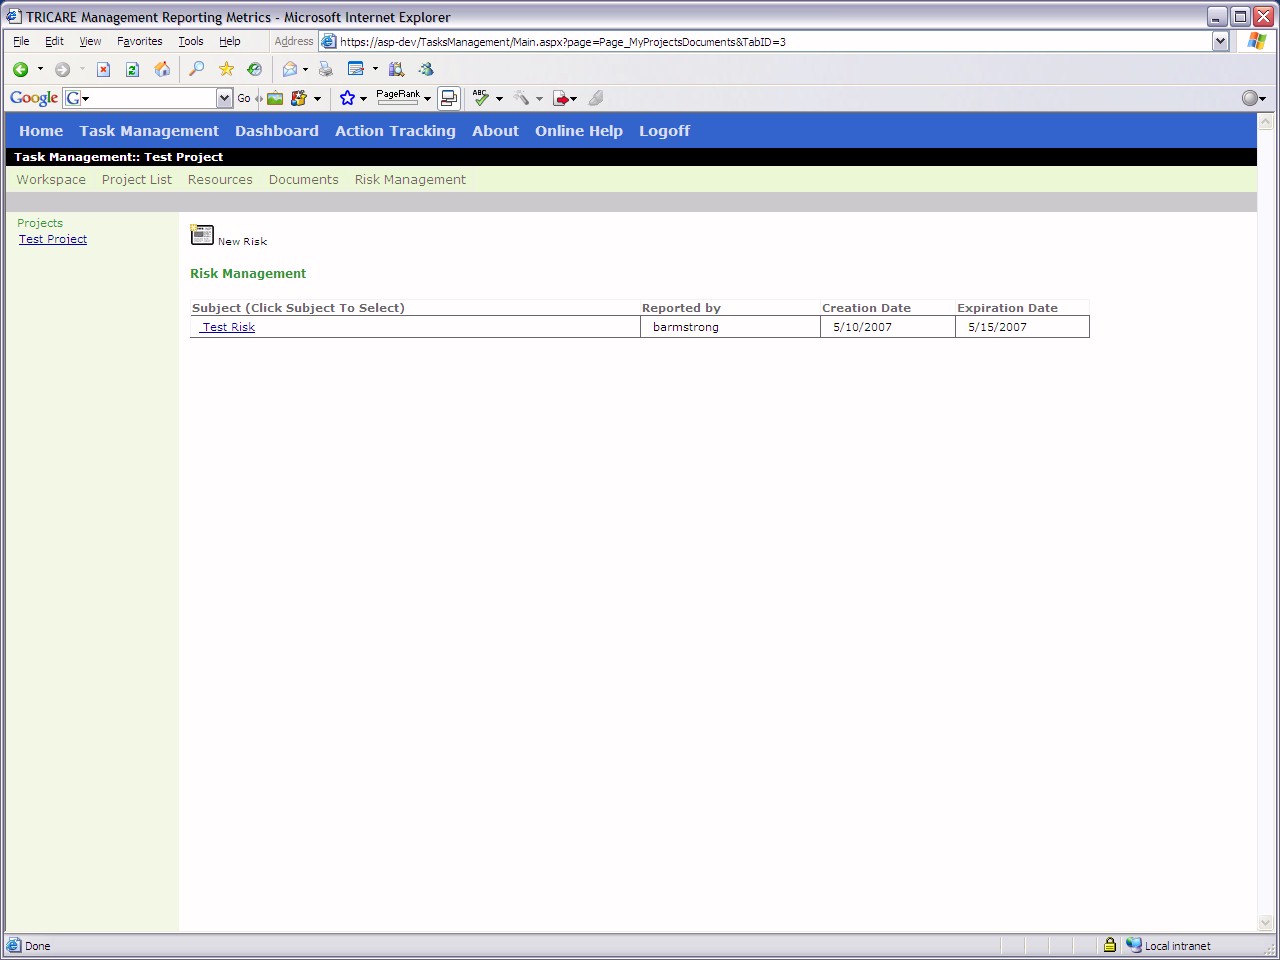
Task: Open the Search magnifier pane
Action: tap(197, 69)
